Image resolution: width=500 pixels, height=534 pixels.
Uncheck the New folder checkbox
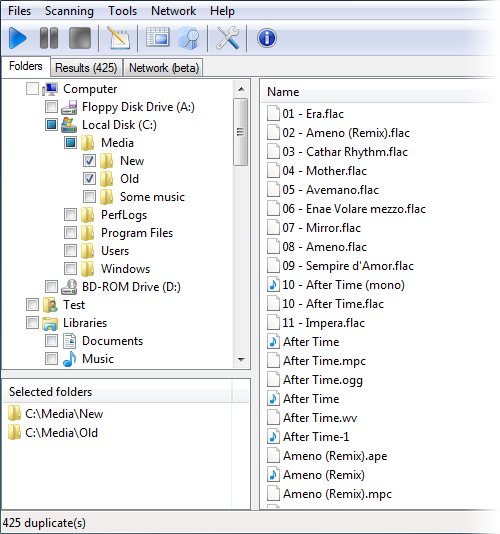pos(90,161)
